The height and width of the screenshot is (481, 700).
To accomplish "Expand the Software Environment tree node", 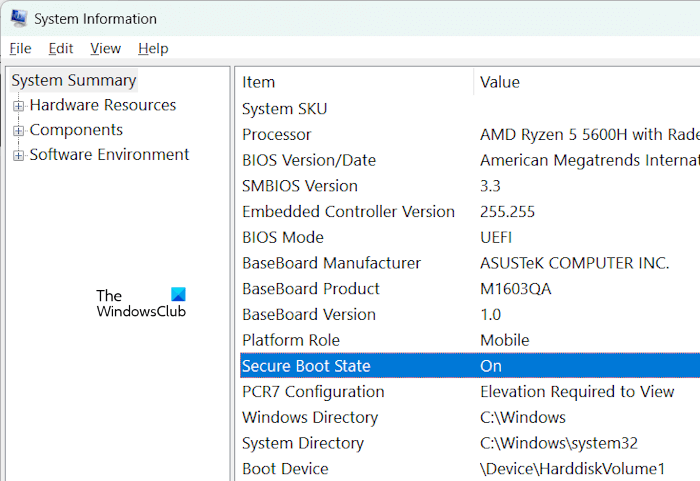I will 18,155.
